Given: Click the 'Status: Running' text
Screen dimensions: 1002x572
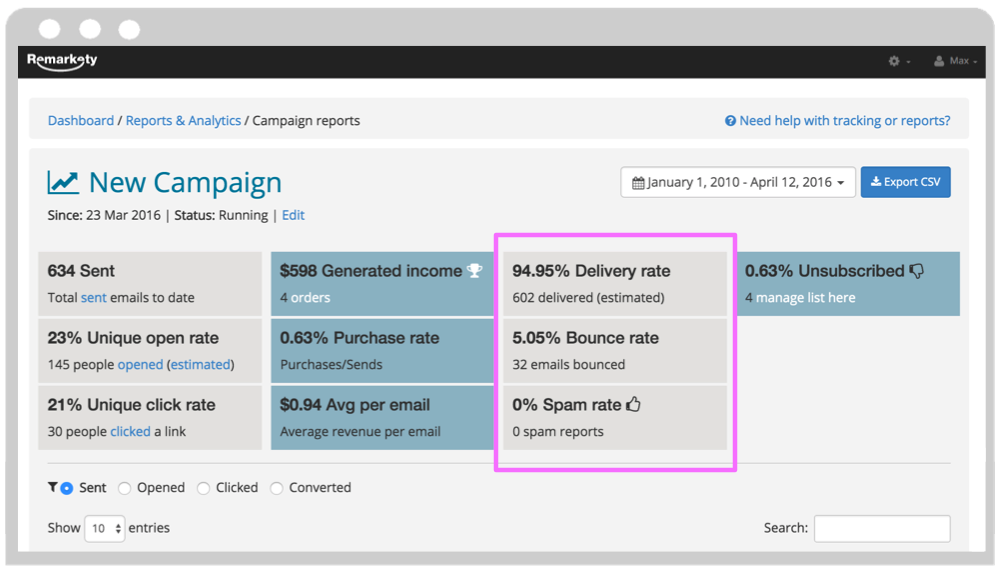Looking at the screenshot, I should pos(221,215).
